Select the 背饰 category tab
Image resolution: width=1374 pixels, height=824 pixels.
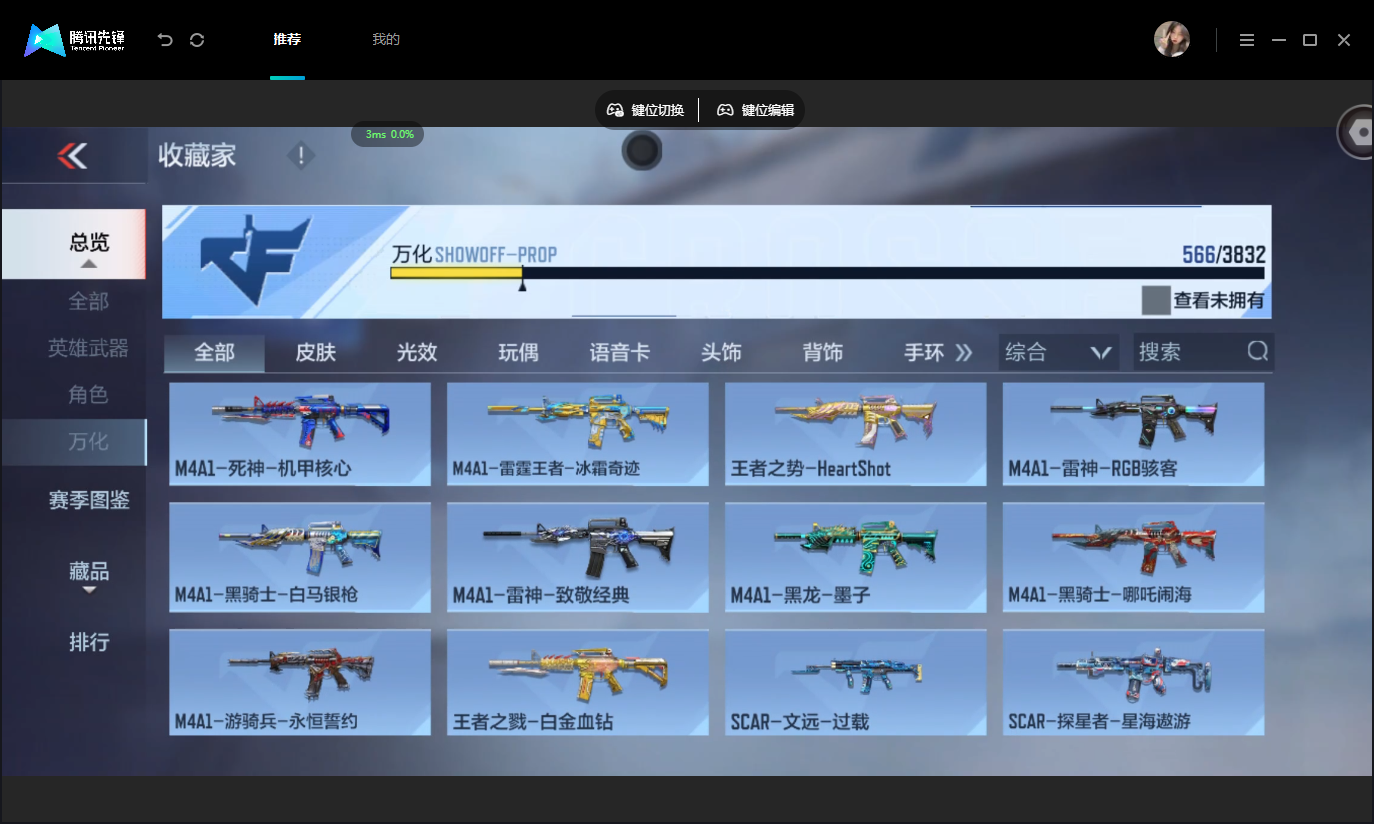pos(823,353)
